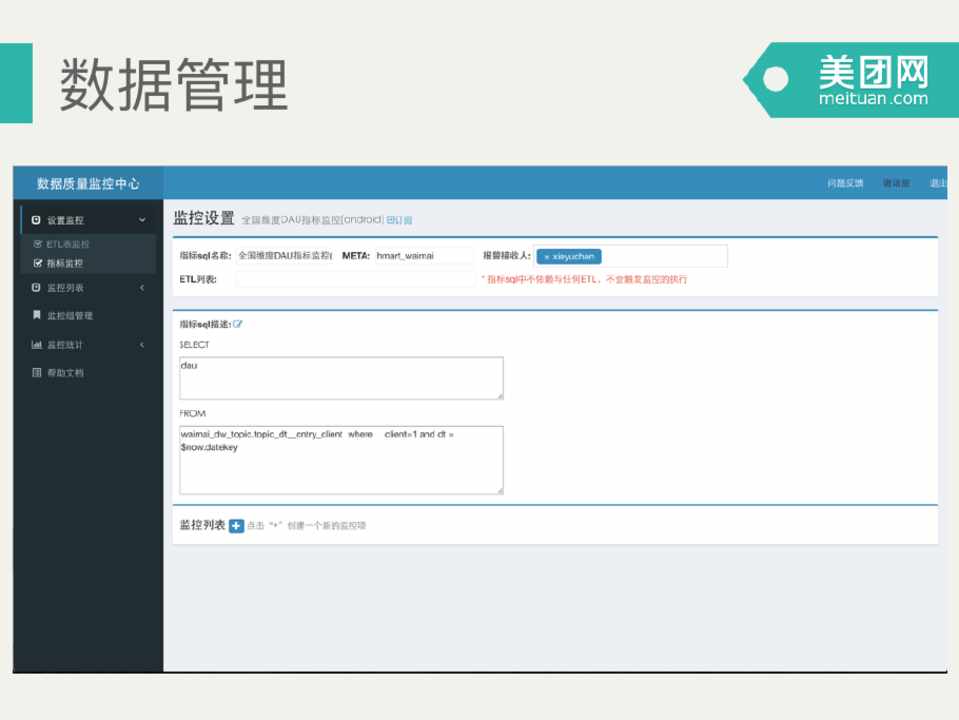Click the 监控列表 sidebar icon
This screenshot has width=959, height=720.
[x=37, y=288]
